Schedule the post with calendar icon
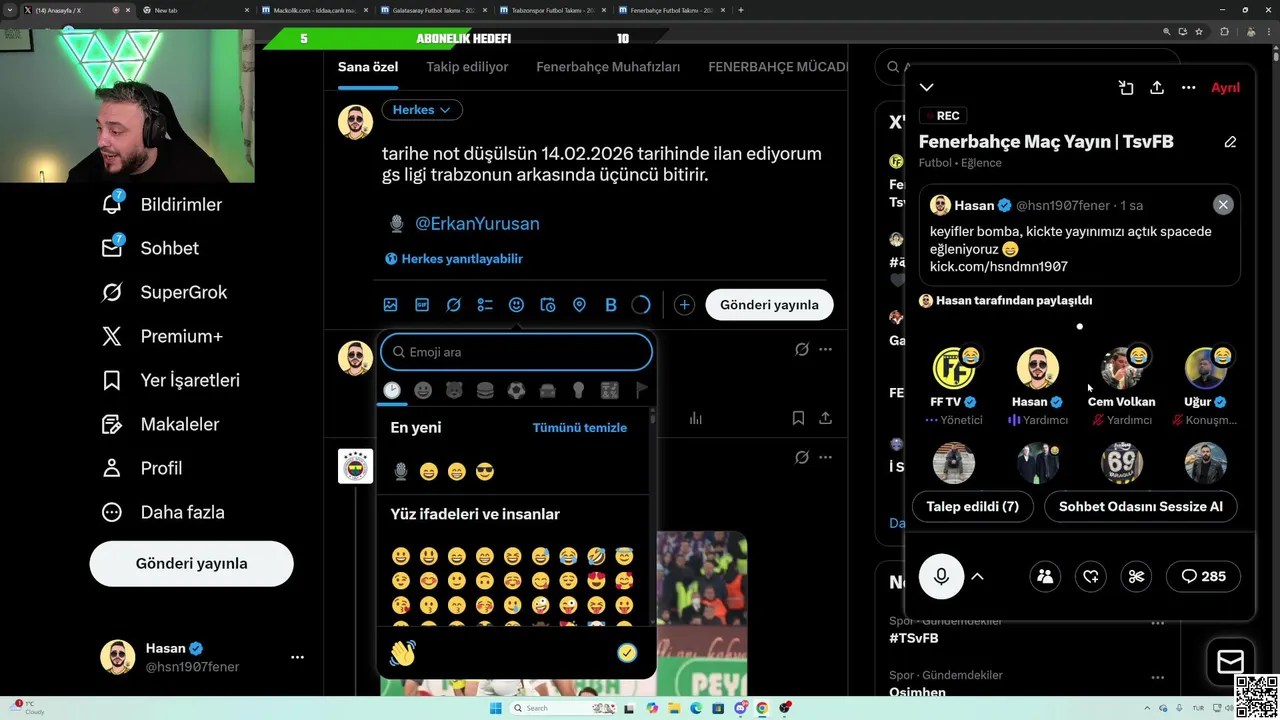This screenshot has height=720, width=1280. pyautogui.click(x=548, y=305)
